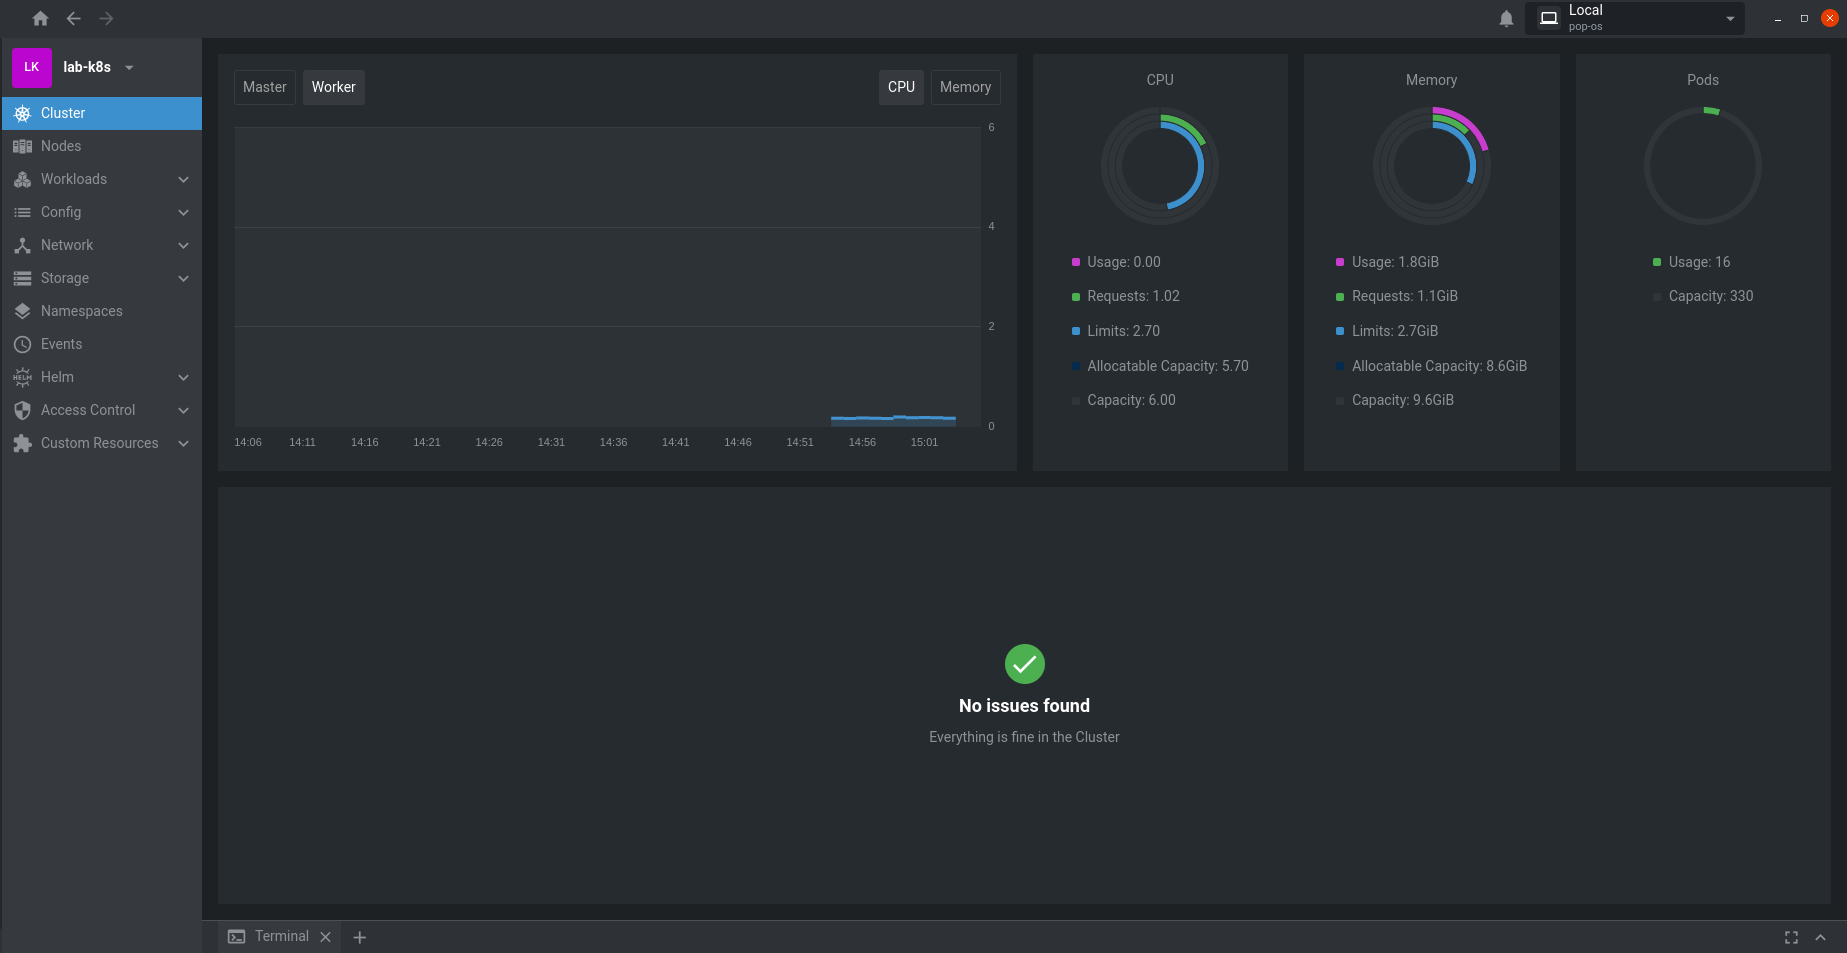The image size is (1847, 953).
Task: Click the CPU usage line in the chart
Action: click(x=893, y=417)
